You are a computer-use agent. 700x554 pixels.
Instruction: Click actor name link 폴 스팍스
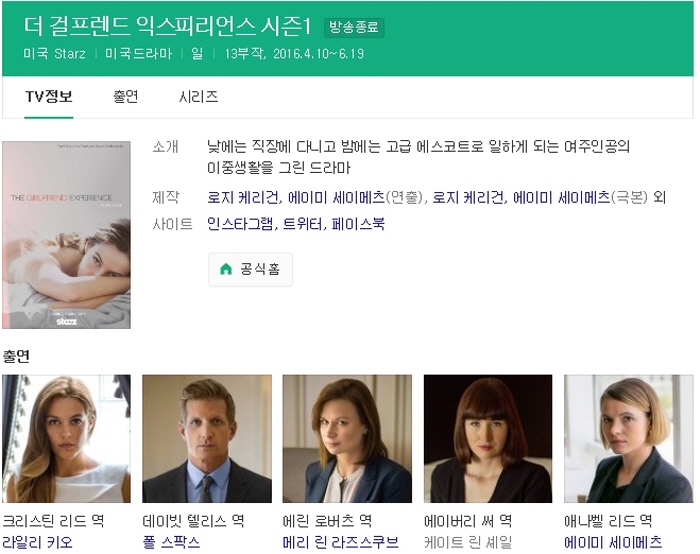(171, 542)
